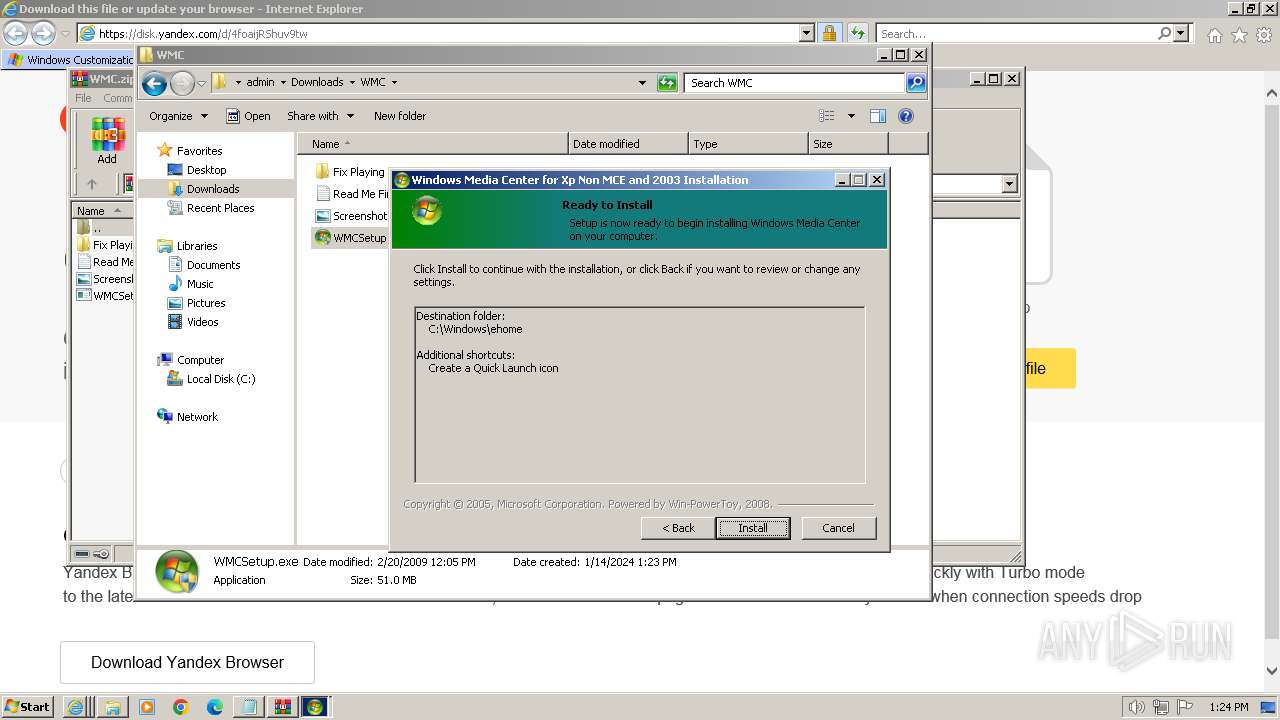Select Computer in navigation pane

point(200,360)
